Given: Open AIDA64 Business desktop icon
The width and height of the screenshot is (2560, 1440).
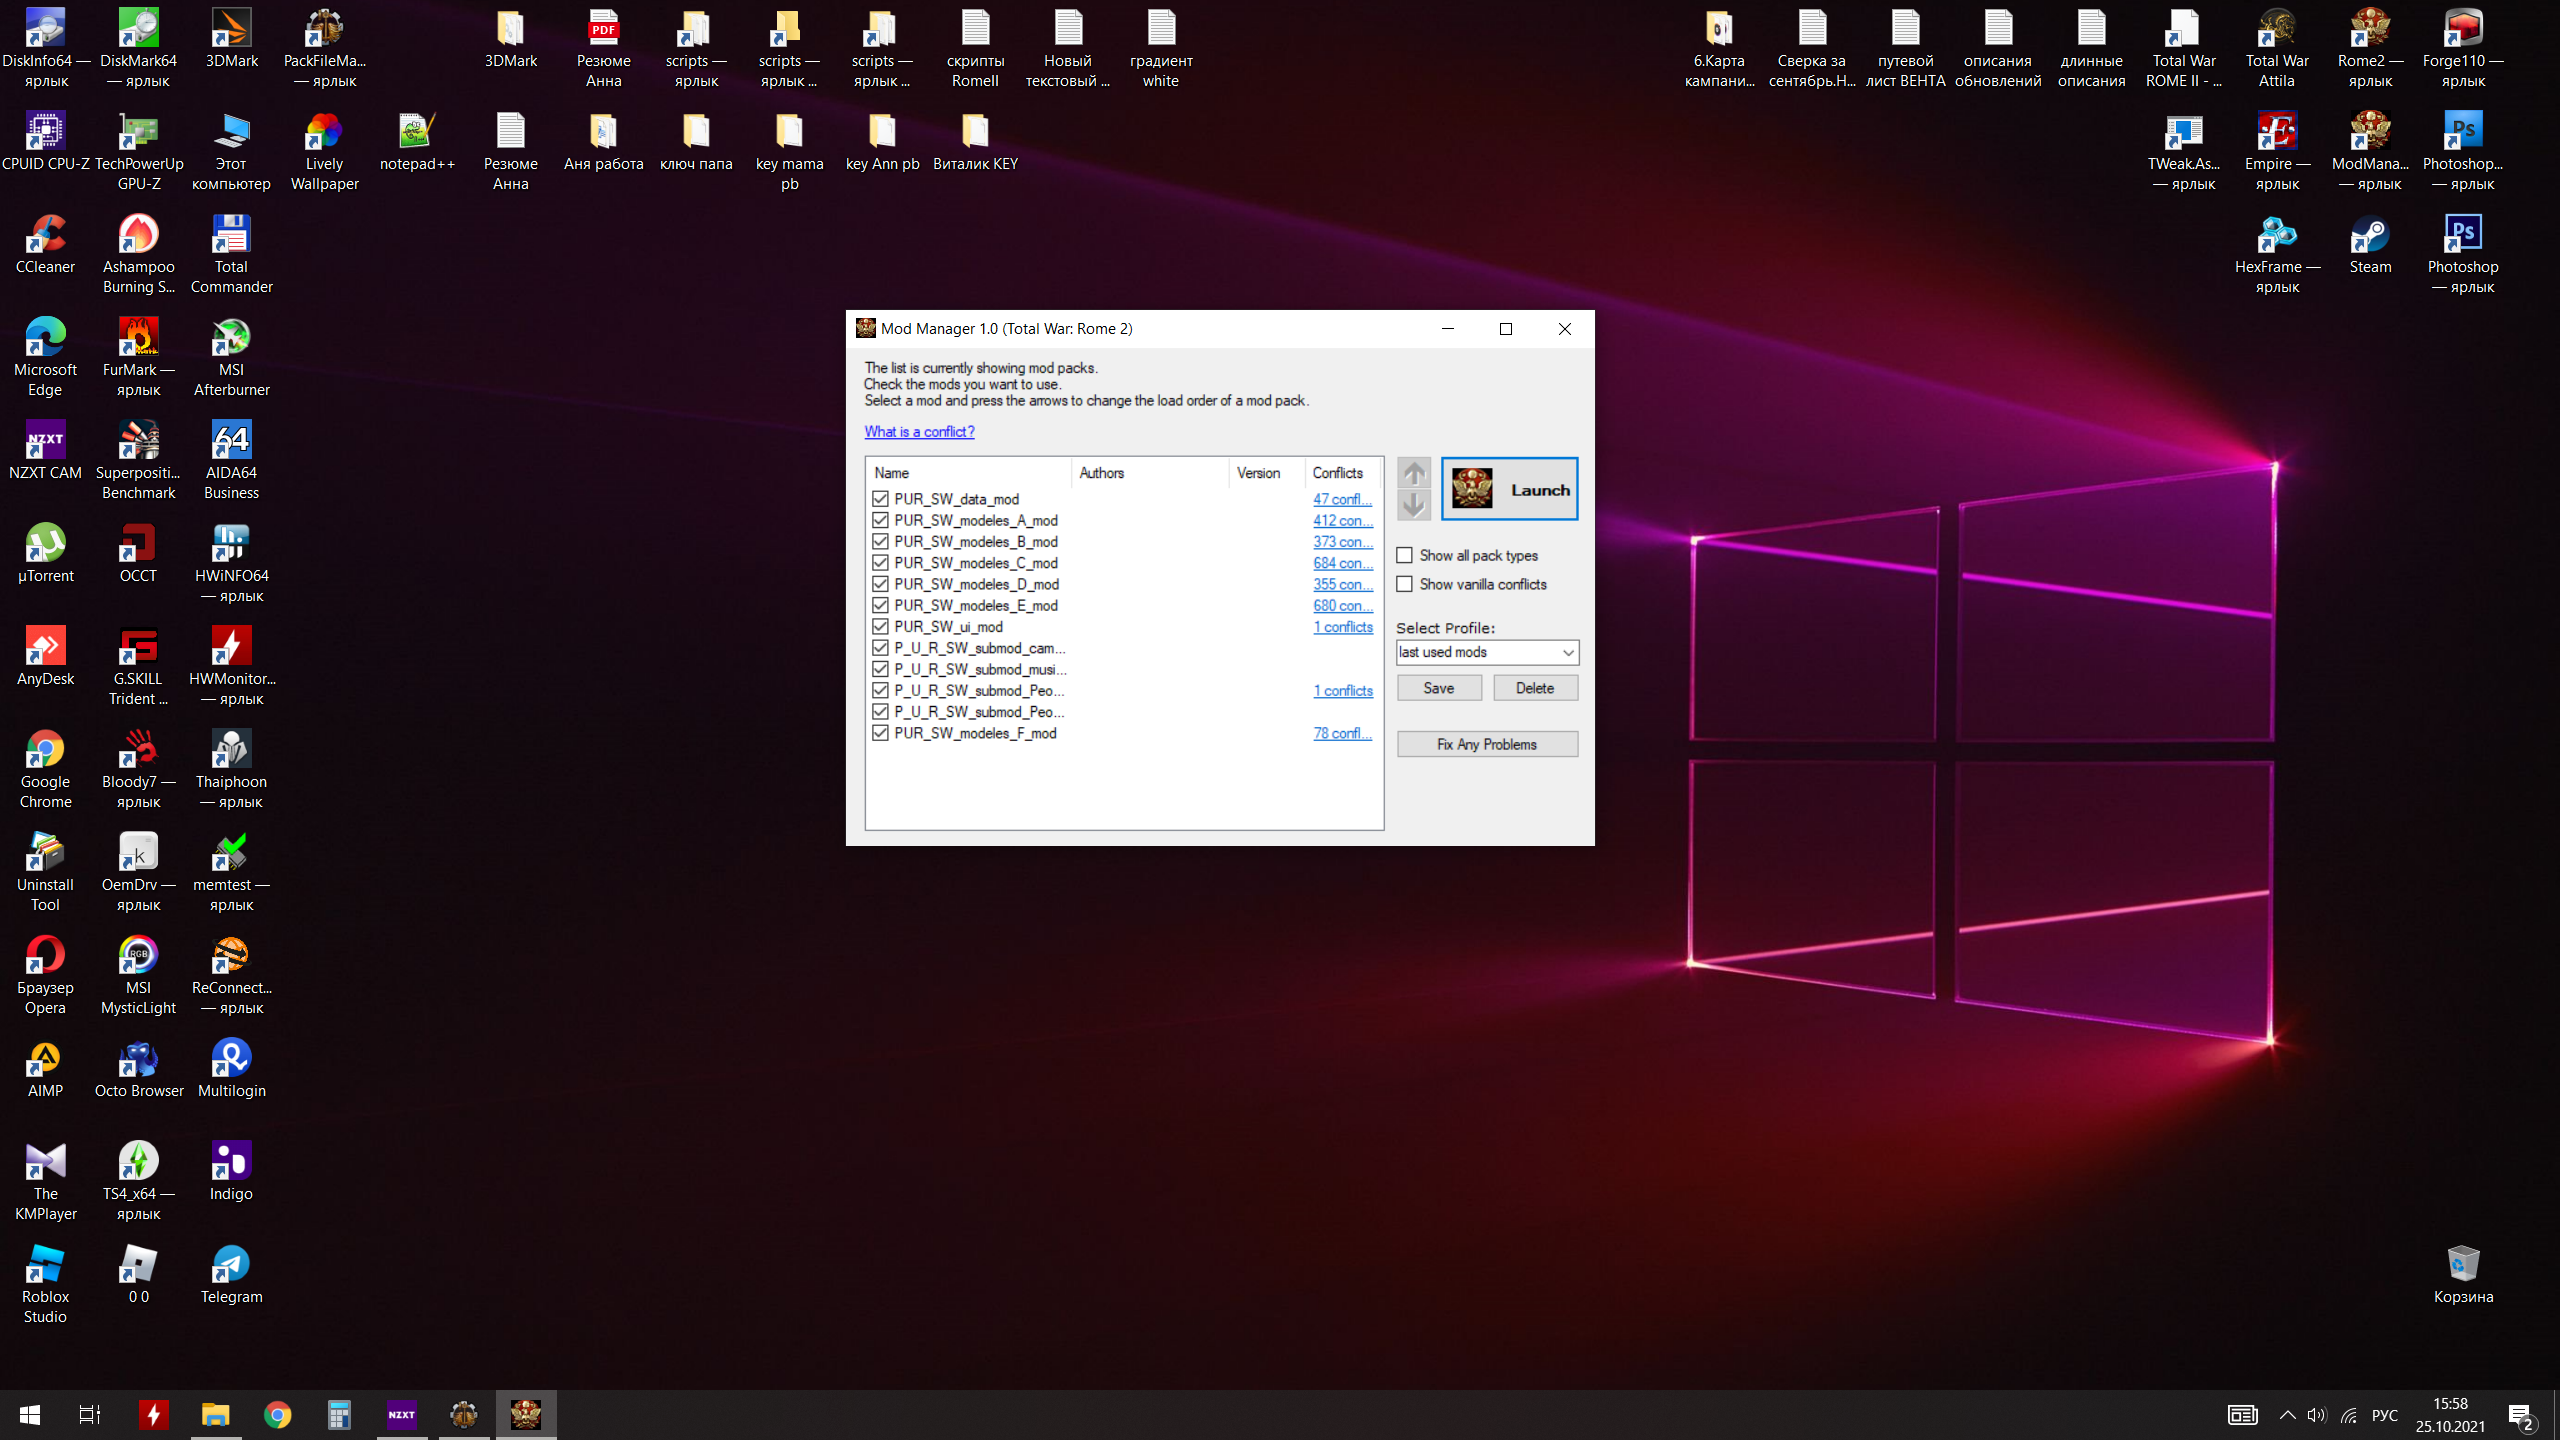Looking at the screenshot, I should [x=231, y=461].
